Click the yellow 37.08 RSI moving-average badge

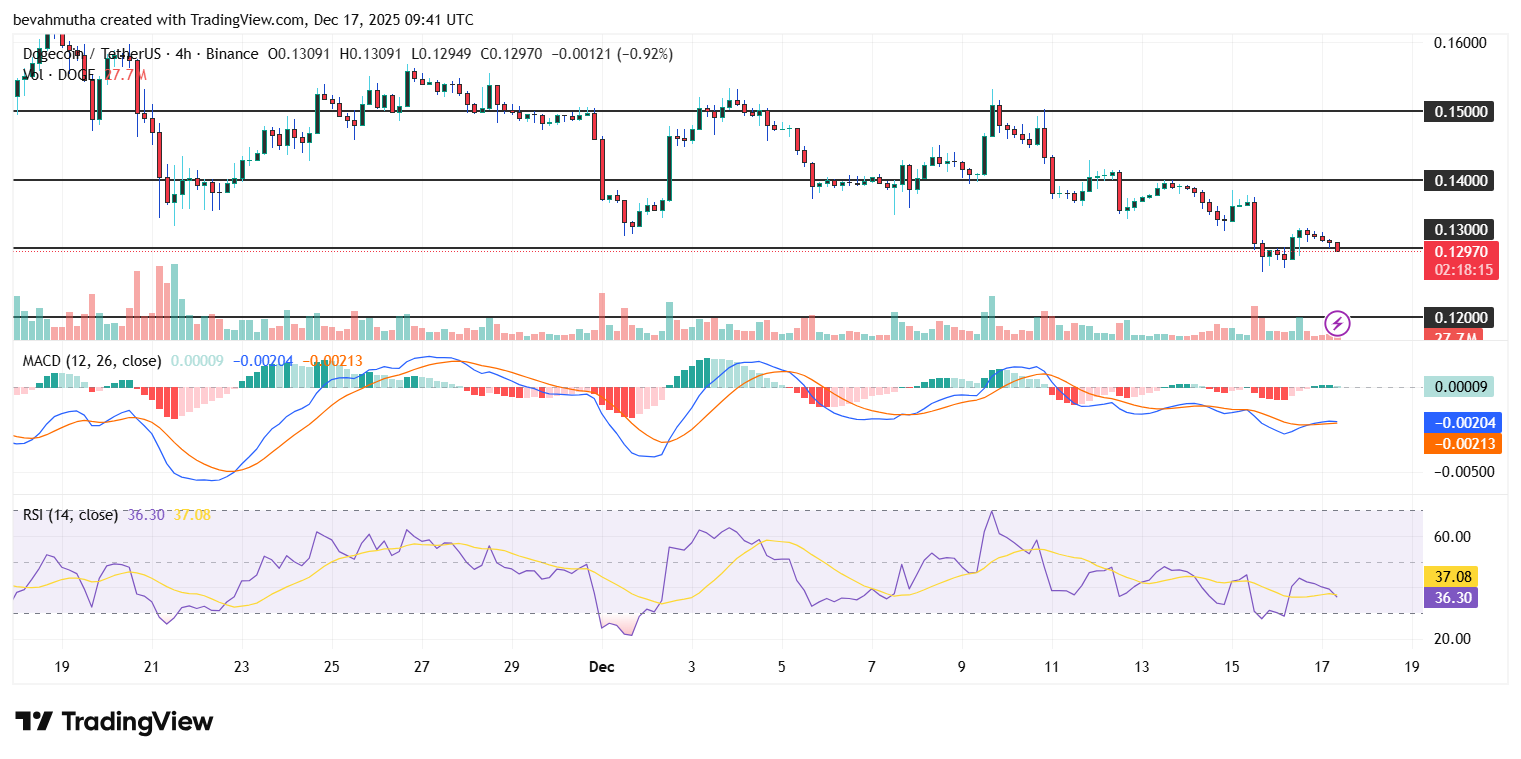coord(1449,577)
